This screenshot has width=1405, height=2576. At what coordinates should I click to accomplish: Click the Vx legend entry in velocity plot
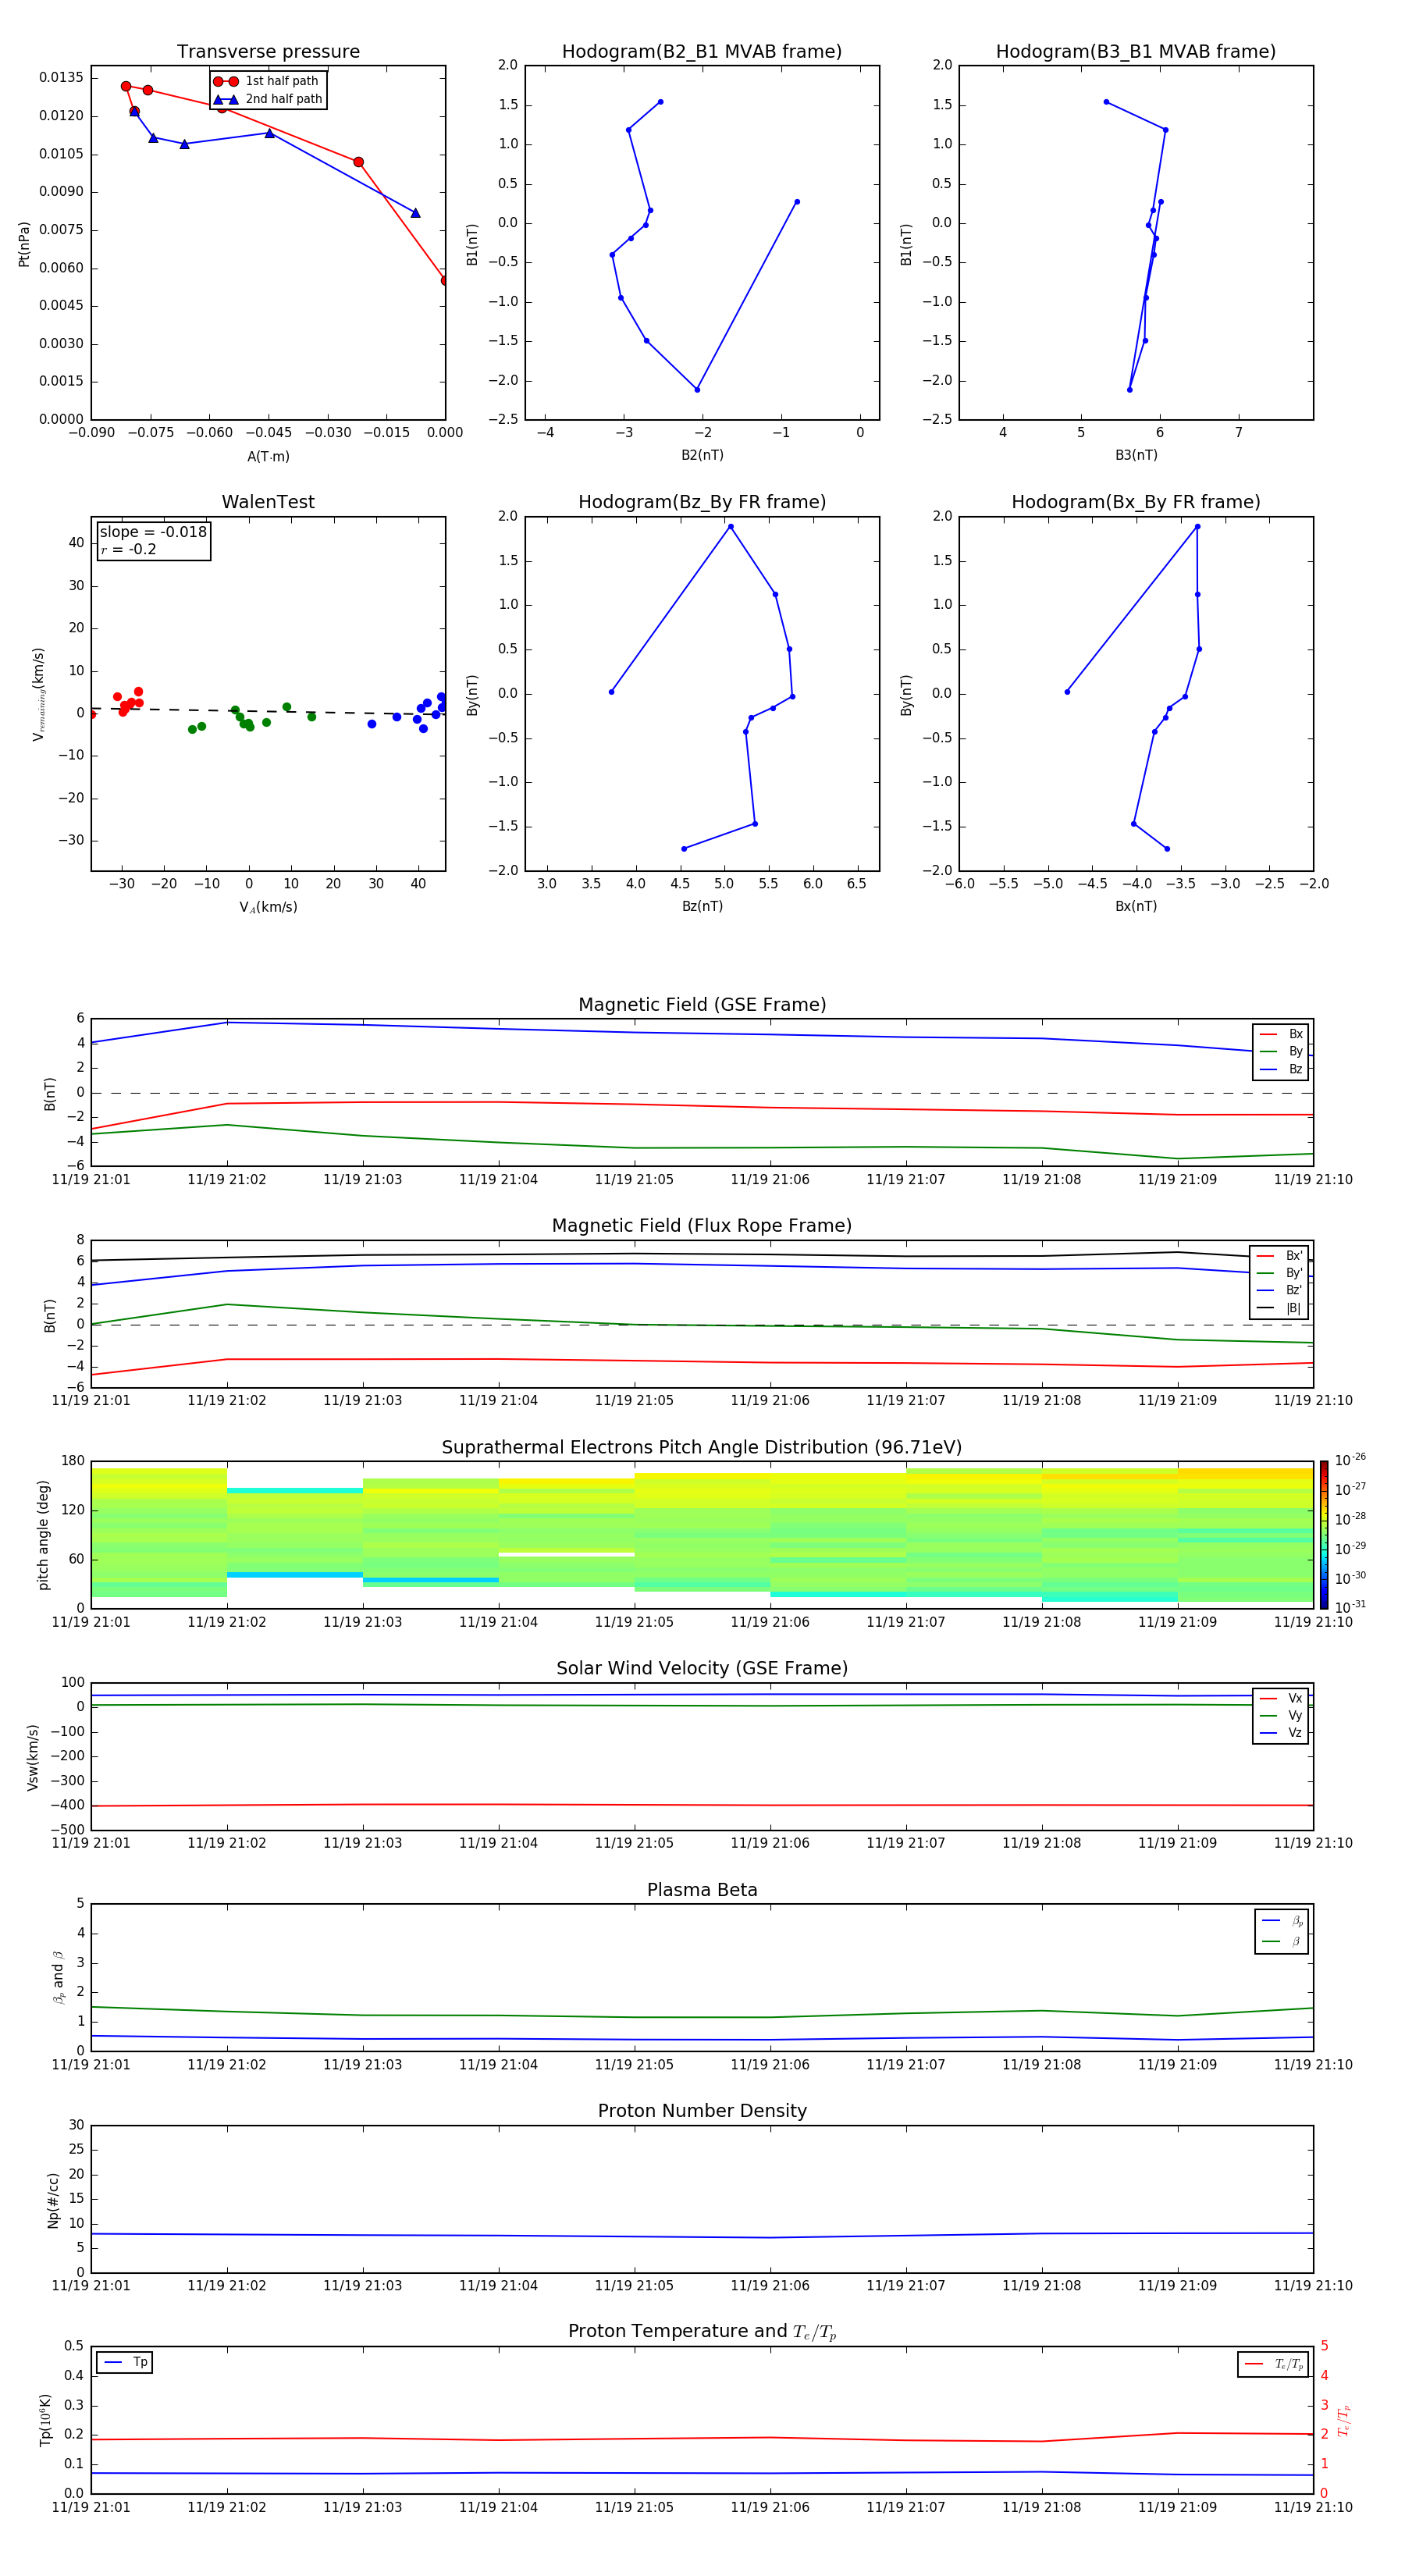(x=1281, y=1698)
